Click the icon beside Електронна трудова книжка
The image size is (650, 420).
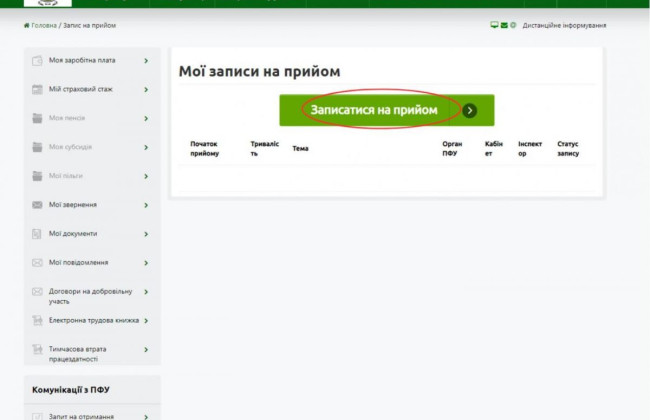[x=37, y=320]
